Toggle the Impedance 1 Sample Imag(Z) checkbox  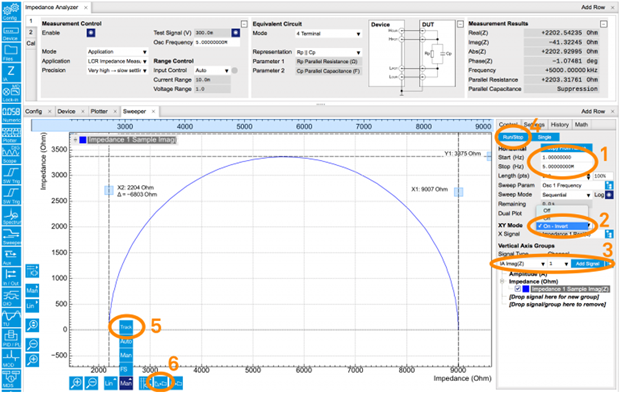coord(518,289)
